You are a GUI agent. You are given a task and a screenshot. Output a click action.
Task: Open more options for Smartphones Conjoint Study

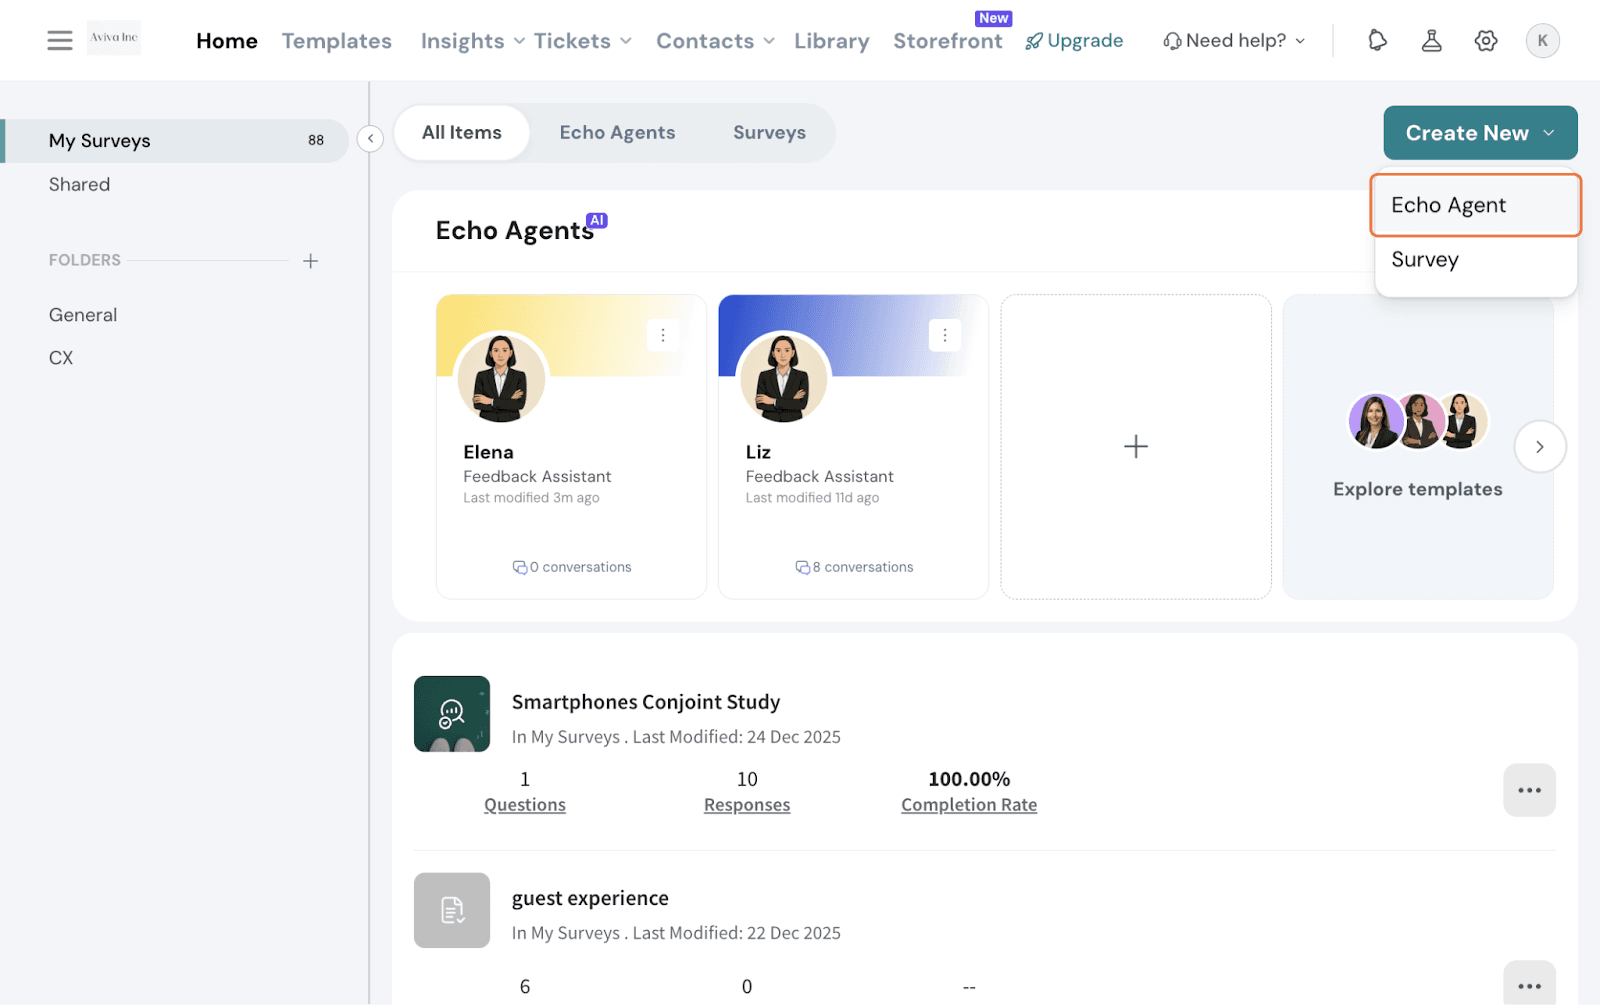[x=1529, y=790]
